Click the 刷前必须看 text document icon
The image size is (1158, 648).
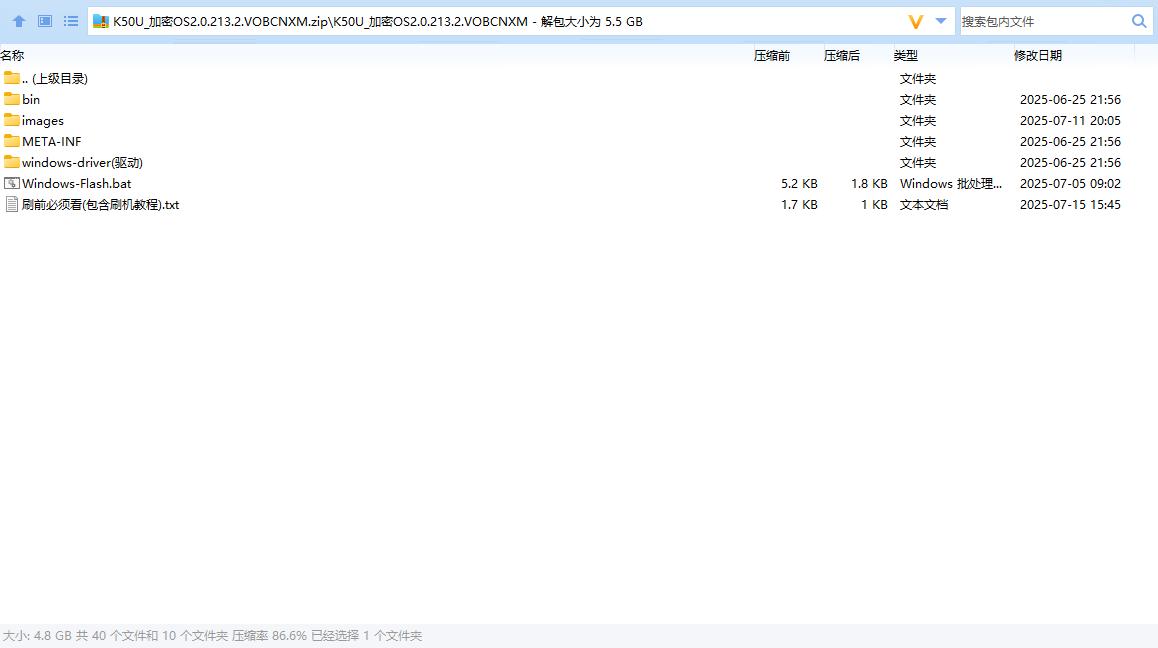[x=12, y=205]
